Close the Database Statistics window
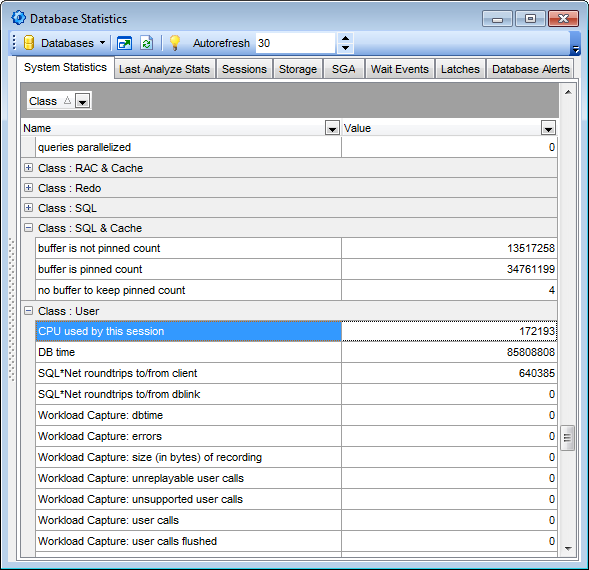Viewport: 589px width, 570px height. [563, 19]
